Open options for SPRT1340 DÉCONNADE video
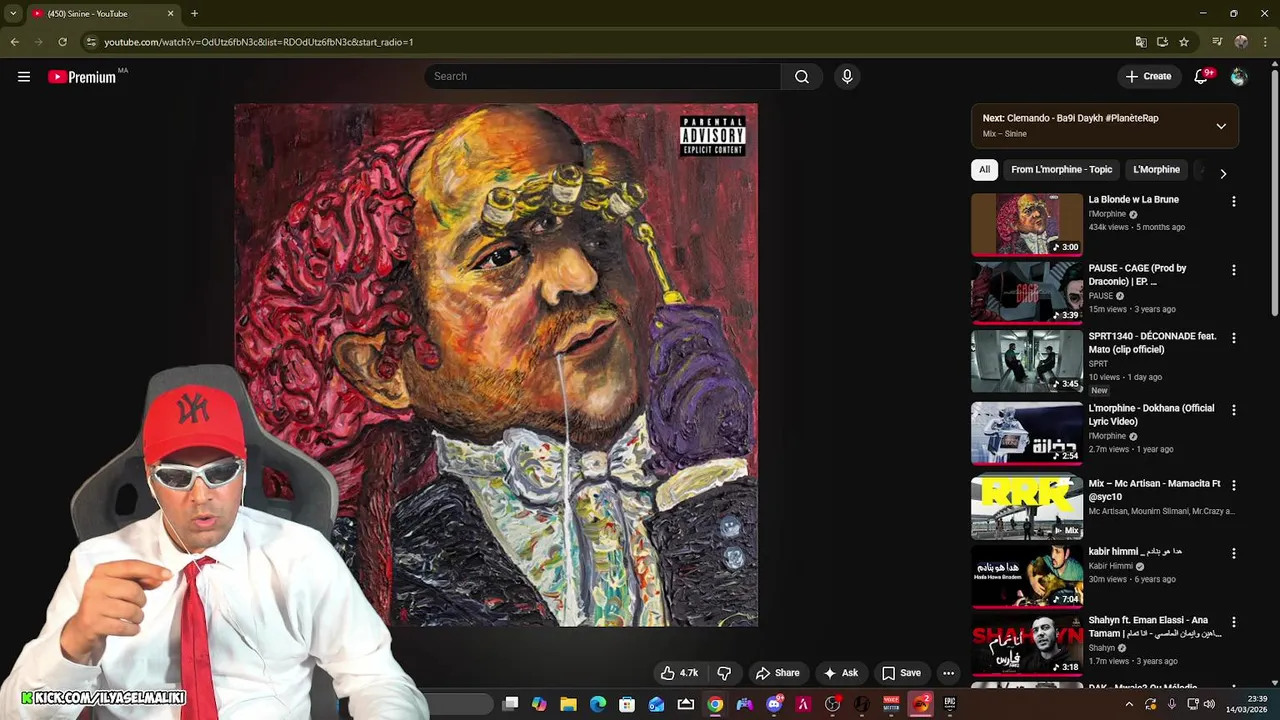Screen dimensions: 1280x720 pos(1233,339)
